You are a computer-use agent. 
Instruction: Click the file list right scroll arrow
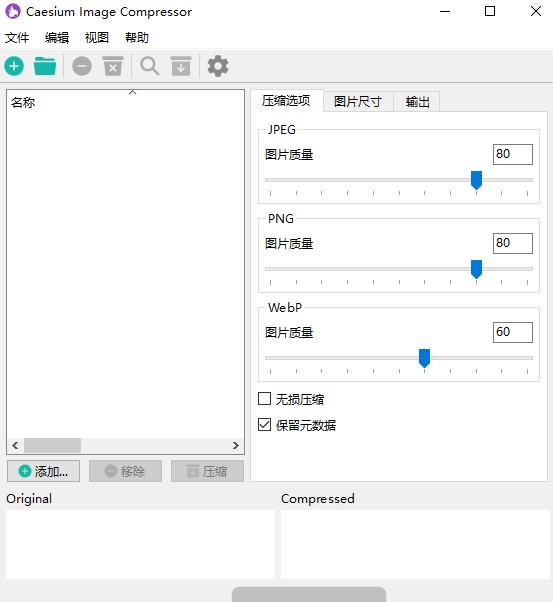coord(236,445)
